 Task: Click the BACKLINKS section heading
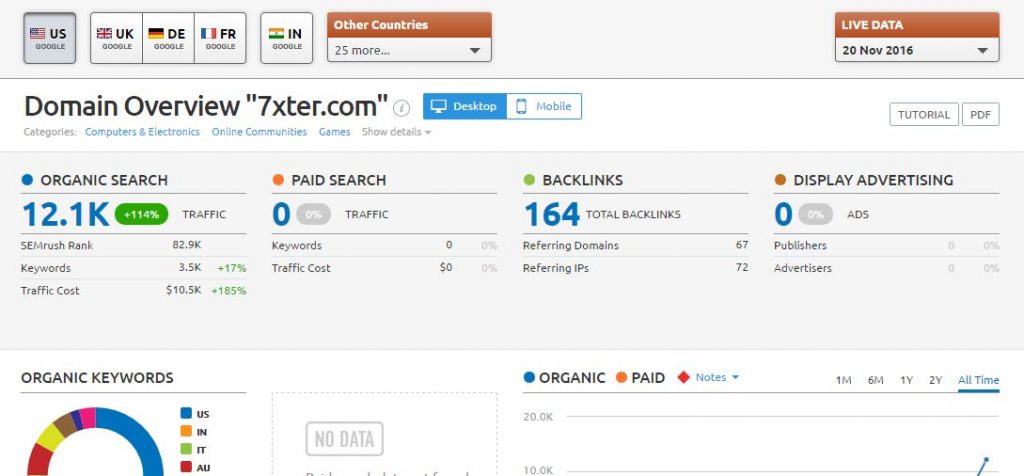pos(583,180)
